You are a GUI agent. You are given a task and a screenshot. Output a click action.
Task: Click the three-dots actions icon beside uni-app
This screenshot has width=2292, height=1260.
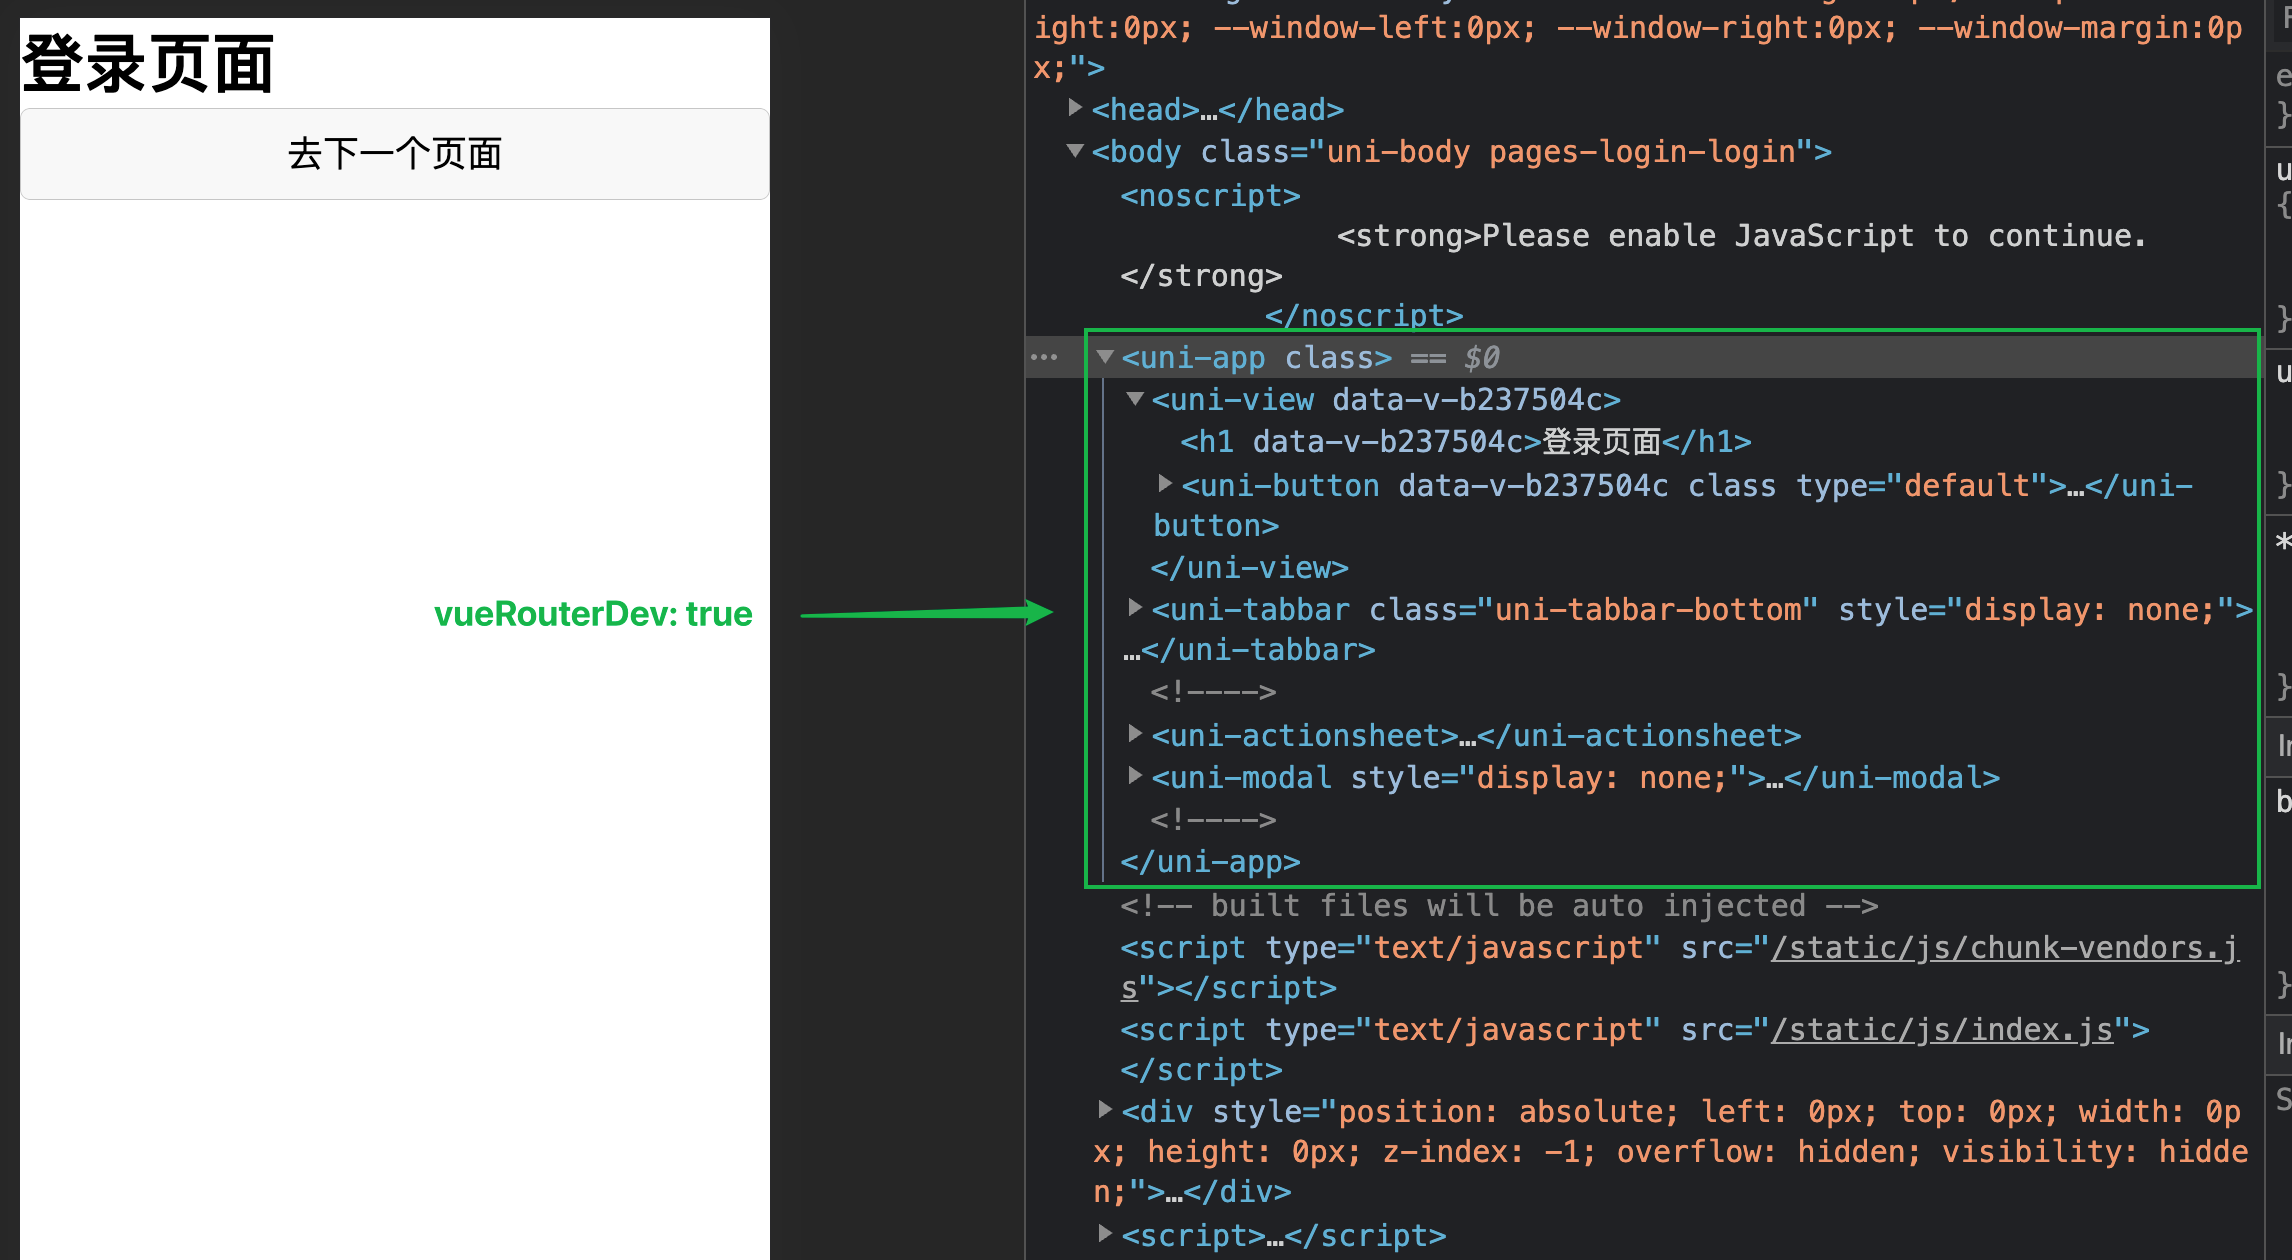(1044, 357)
